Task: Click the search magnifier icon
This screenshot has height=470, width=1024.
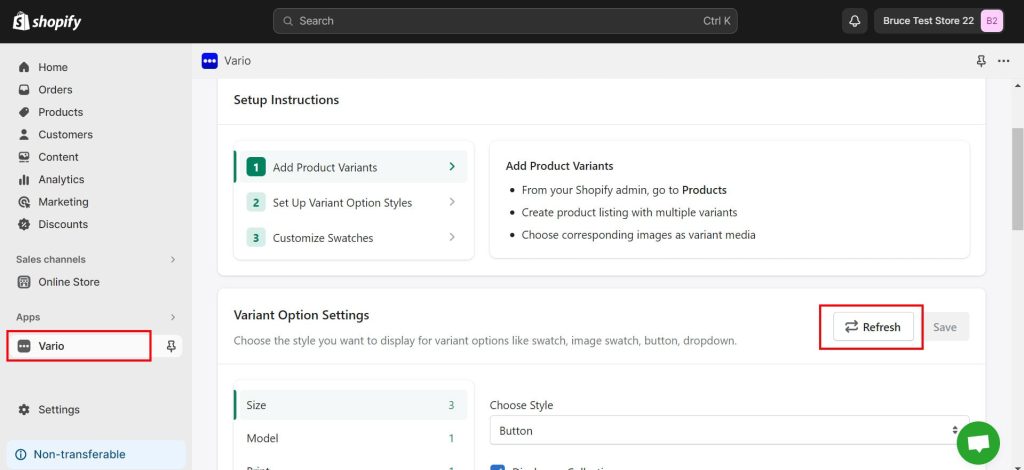Action: point(288,21)
